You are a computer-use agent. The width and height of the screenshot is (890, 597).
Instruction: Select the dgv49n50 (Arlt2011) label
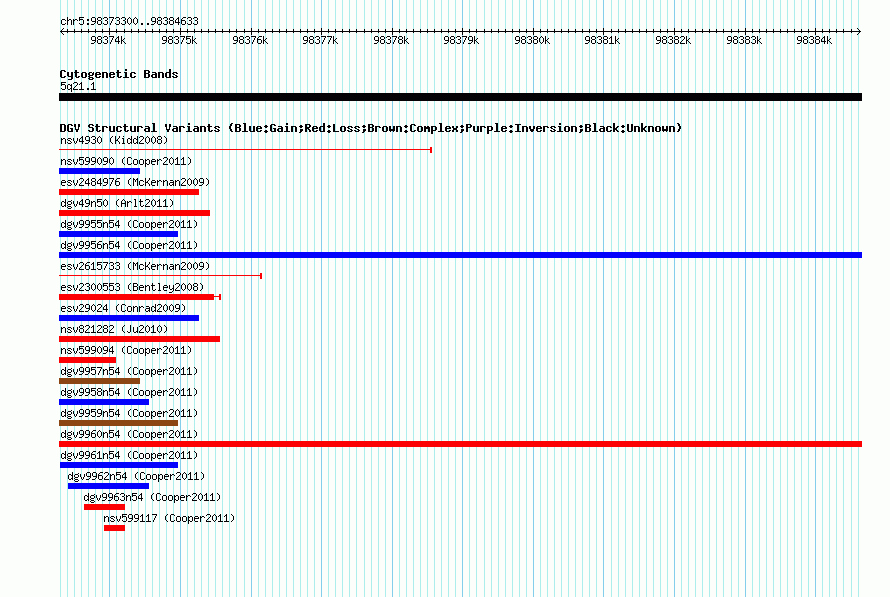click(x=117, y=203)
